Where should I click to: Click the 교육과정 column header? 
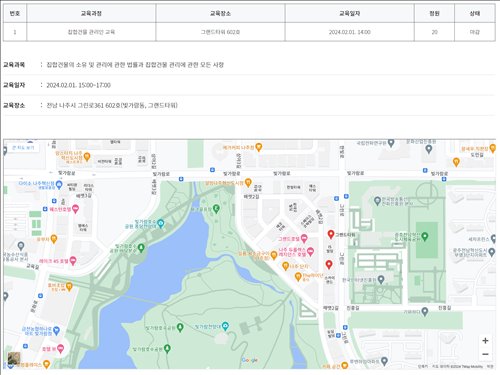click(x=91, y=13)
